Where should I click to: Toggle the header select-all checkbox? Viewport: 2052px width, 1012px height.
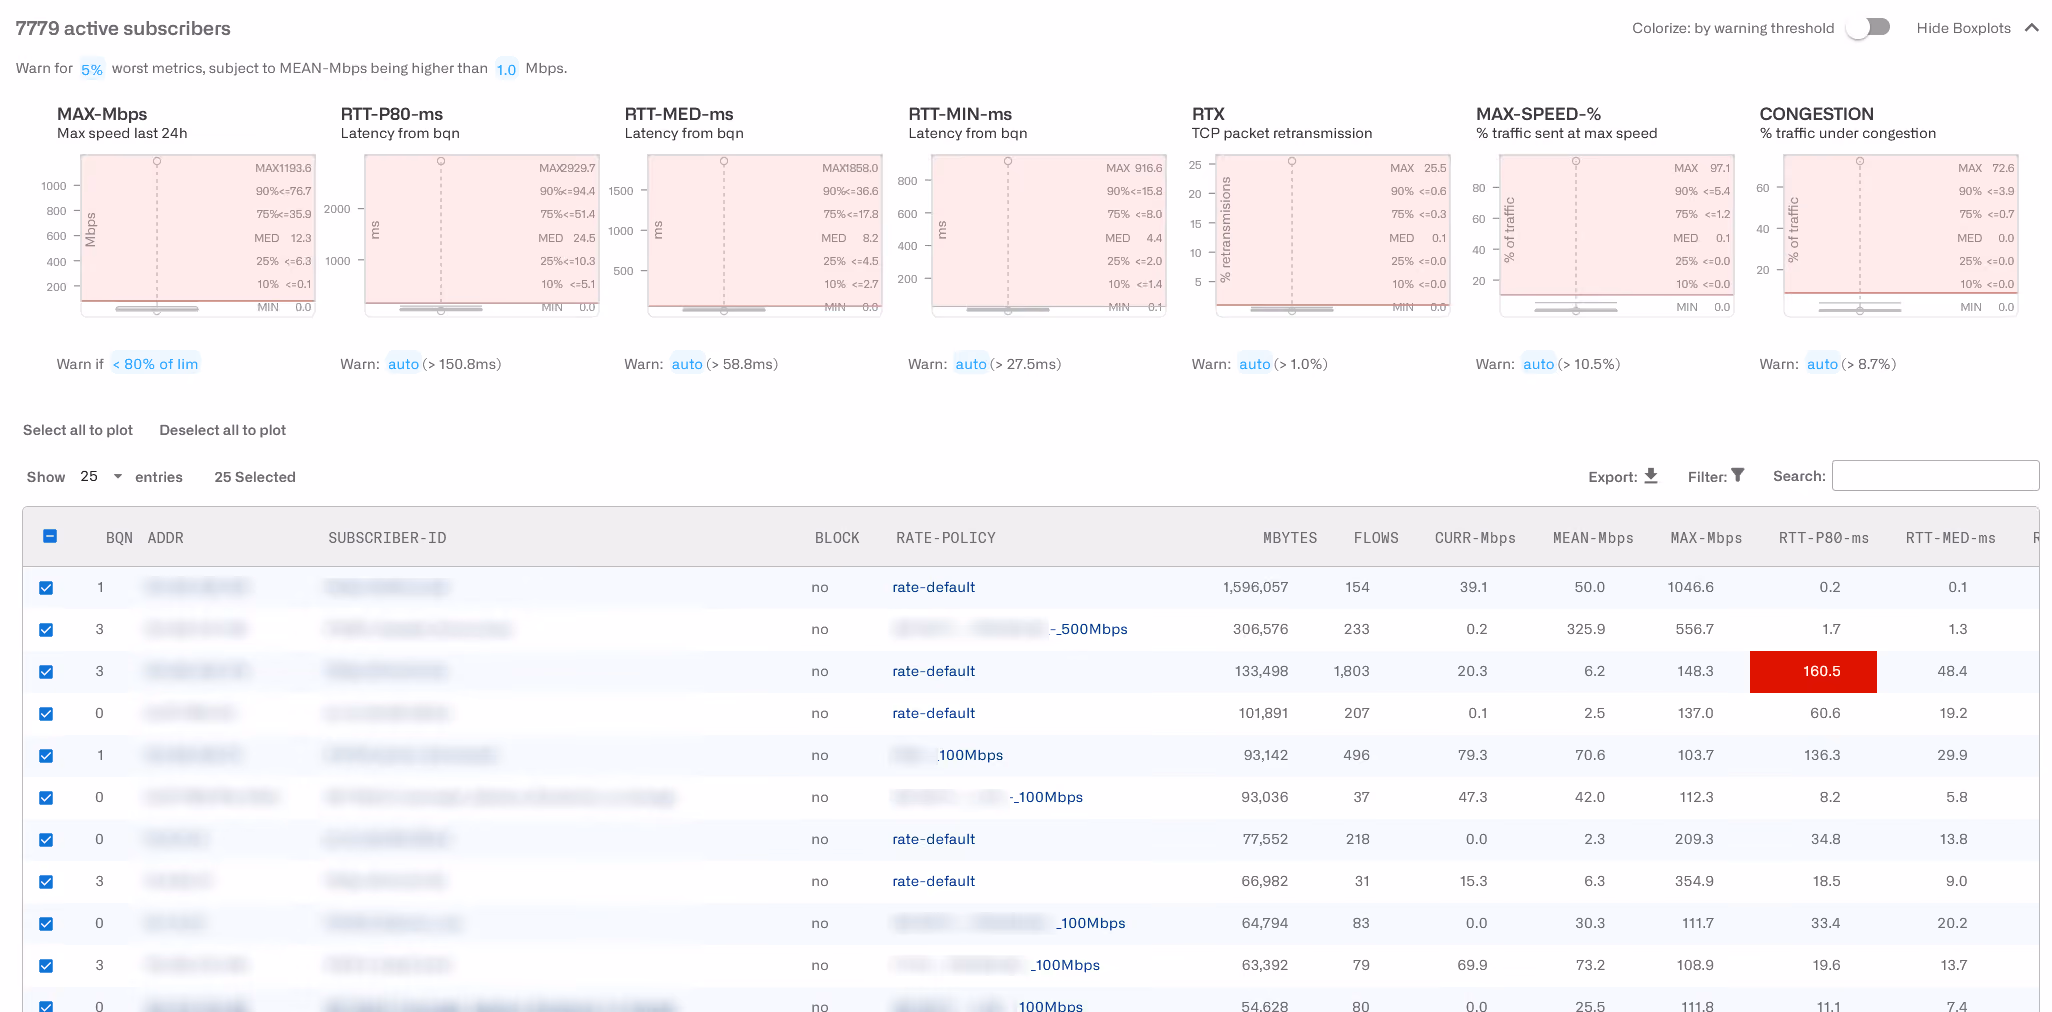coord(50,537)
